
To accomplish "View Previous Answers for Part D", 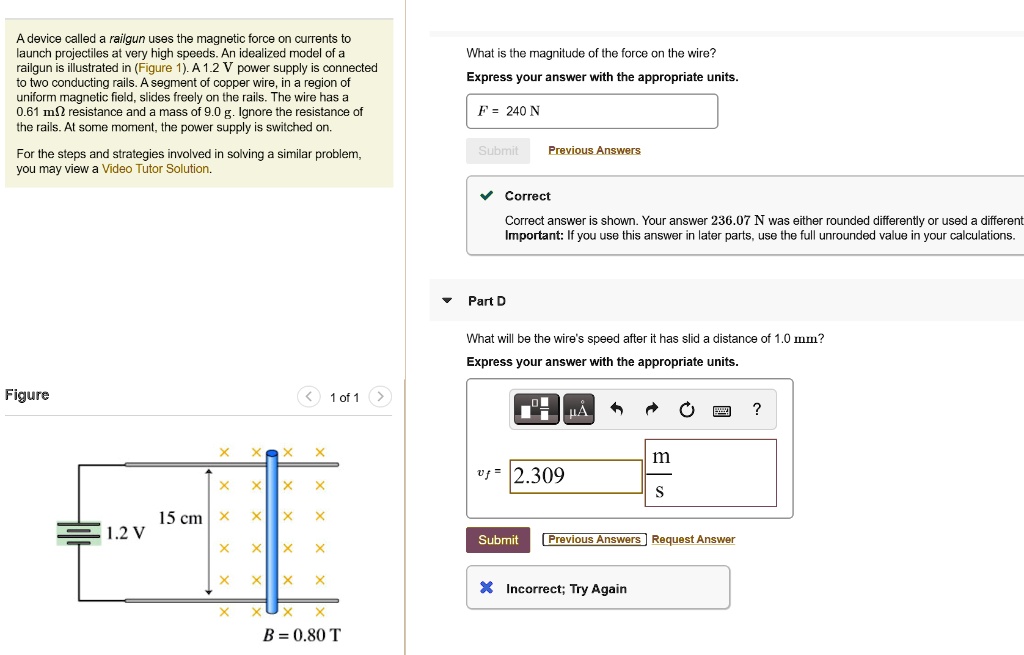I will click(593, 538).
